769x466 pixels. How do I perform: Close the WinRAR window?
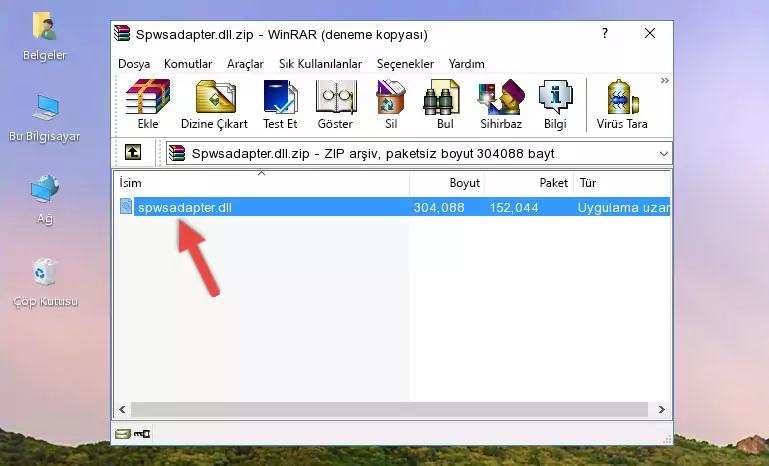coord(650,33)
